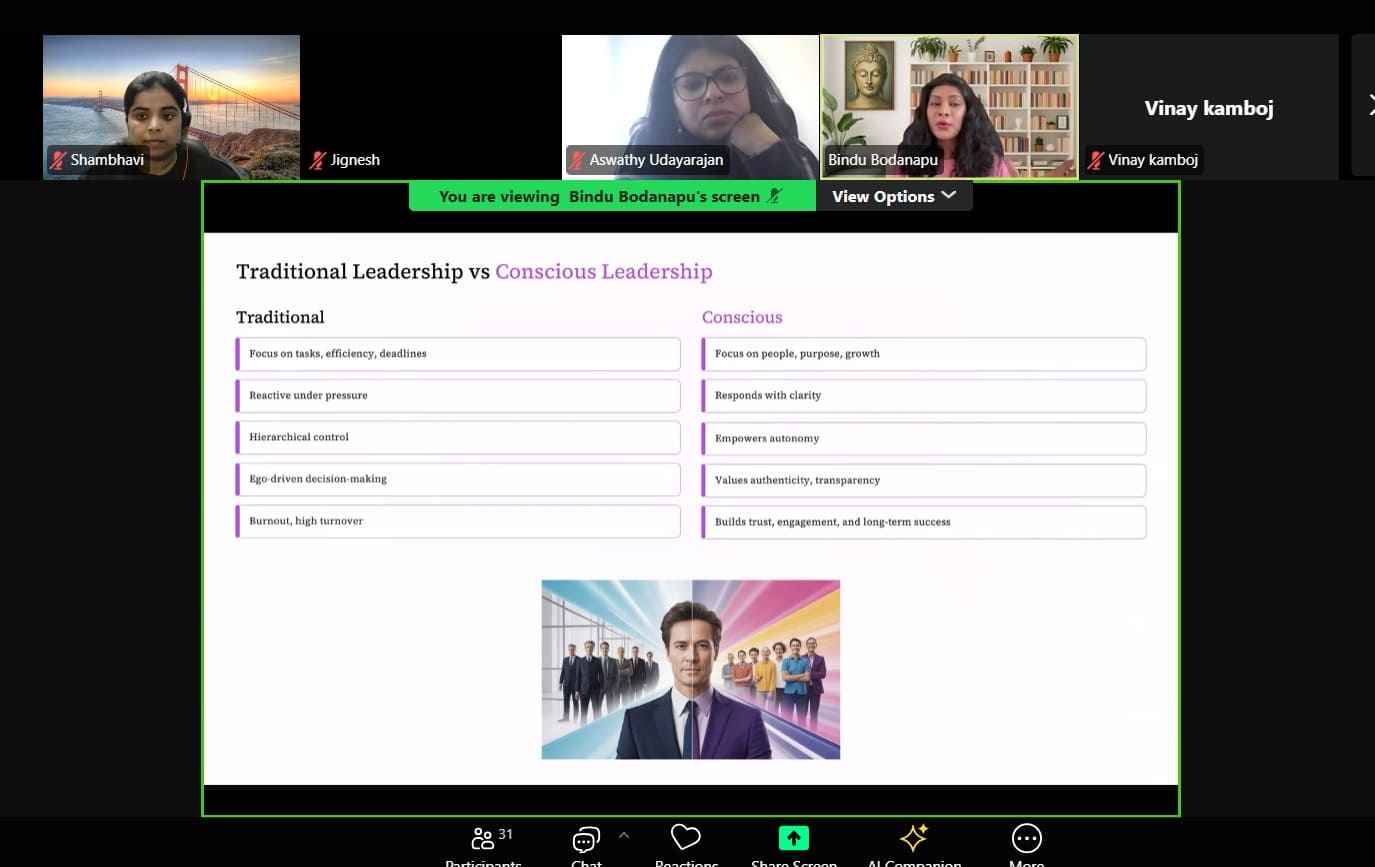Click the Reactions heart icon
The width and height of the screenshot is (1375, 867).
click(685, 837)
